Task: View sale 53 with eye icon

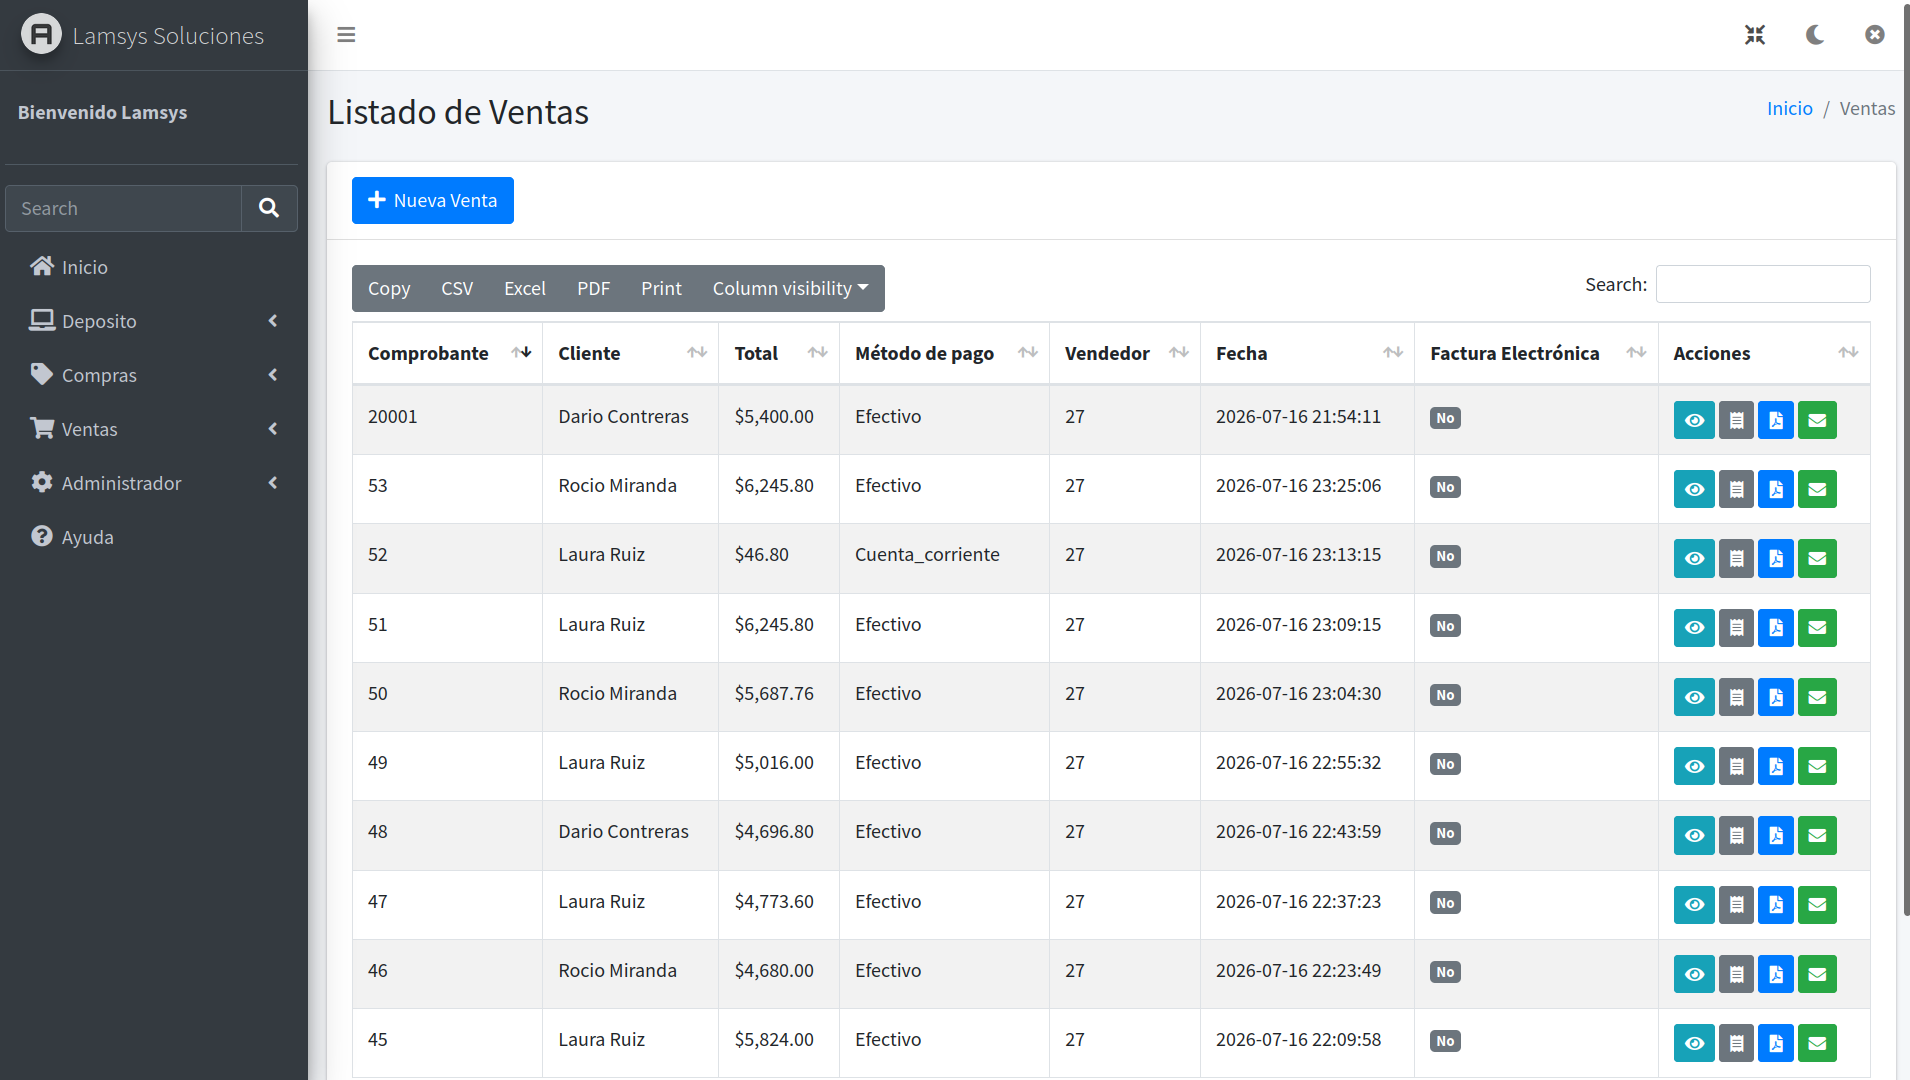Action: (x=1694, y=489)
